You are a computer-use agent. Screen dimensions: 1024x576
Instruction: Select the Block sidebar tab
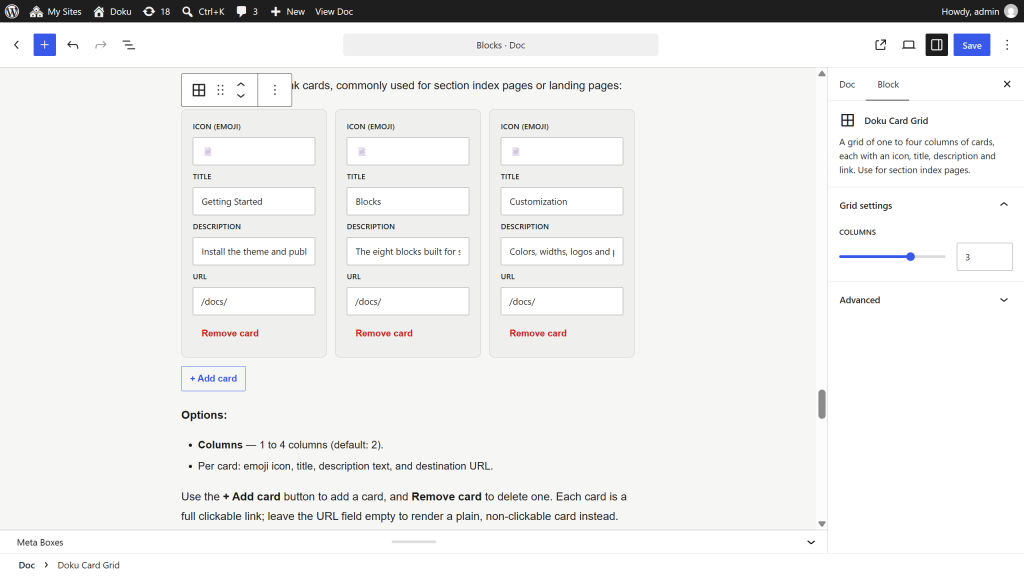click(888, 84)
